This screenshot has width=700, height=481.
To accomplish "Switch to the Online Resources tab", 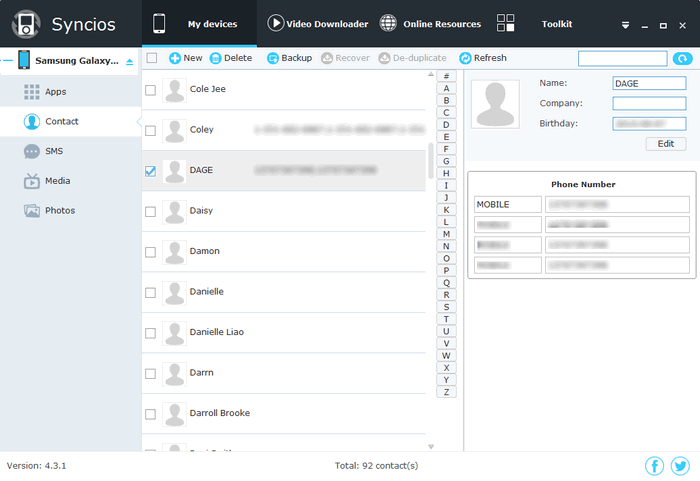I will coord(430,24).
